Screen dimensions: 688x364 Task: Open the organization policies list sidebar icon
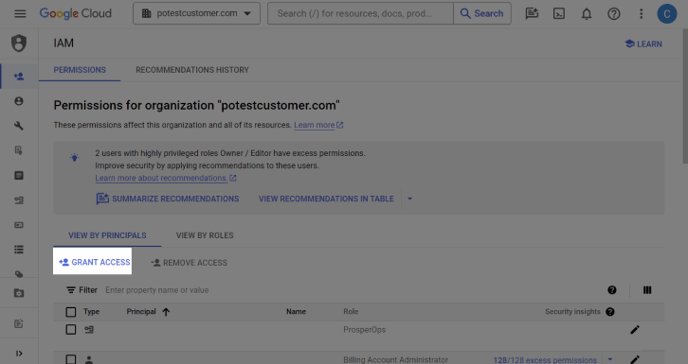coord(19,175)
